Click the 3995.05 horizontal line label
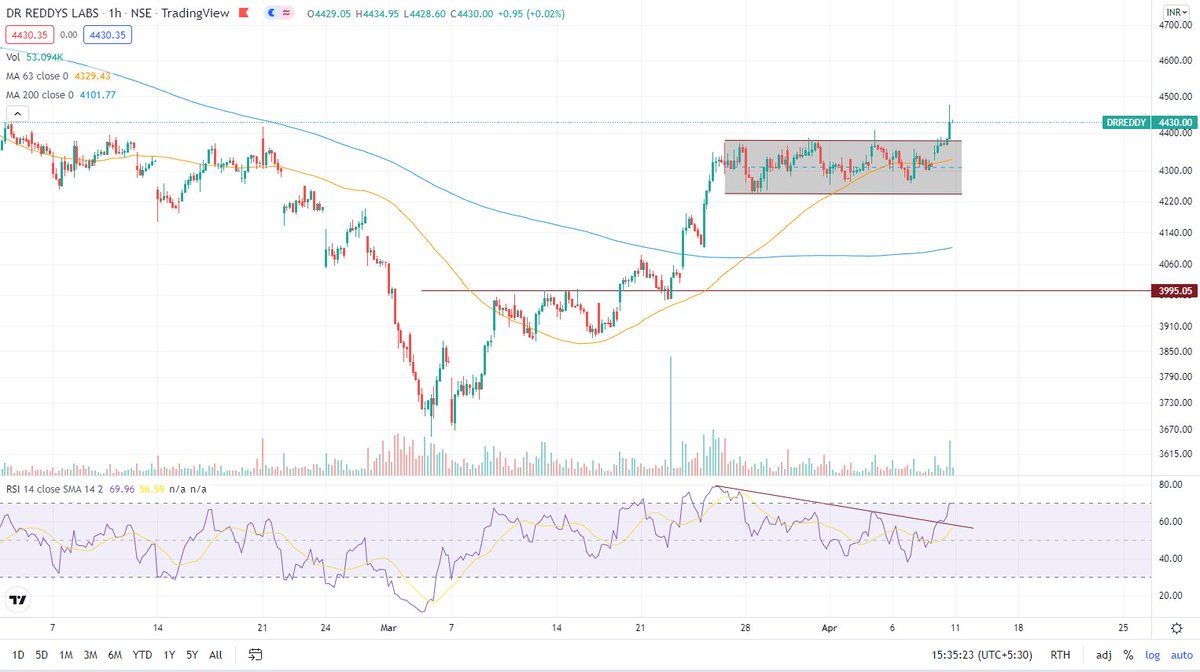The height and width of the screenshot is (672, 1200). (x=1174, y=291)
